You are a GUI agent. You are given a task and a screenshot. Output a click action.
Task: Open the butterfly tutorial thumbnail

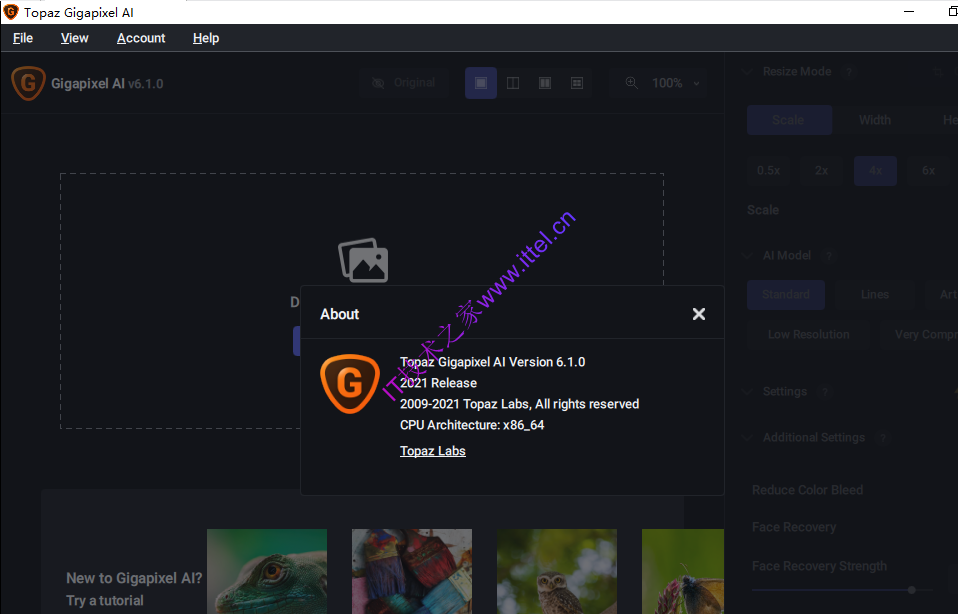pos(682,571)
